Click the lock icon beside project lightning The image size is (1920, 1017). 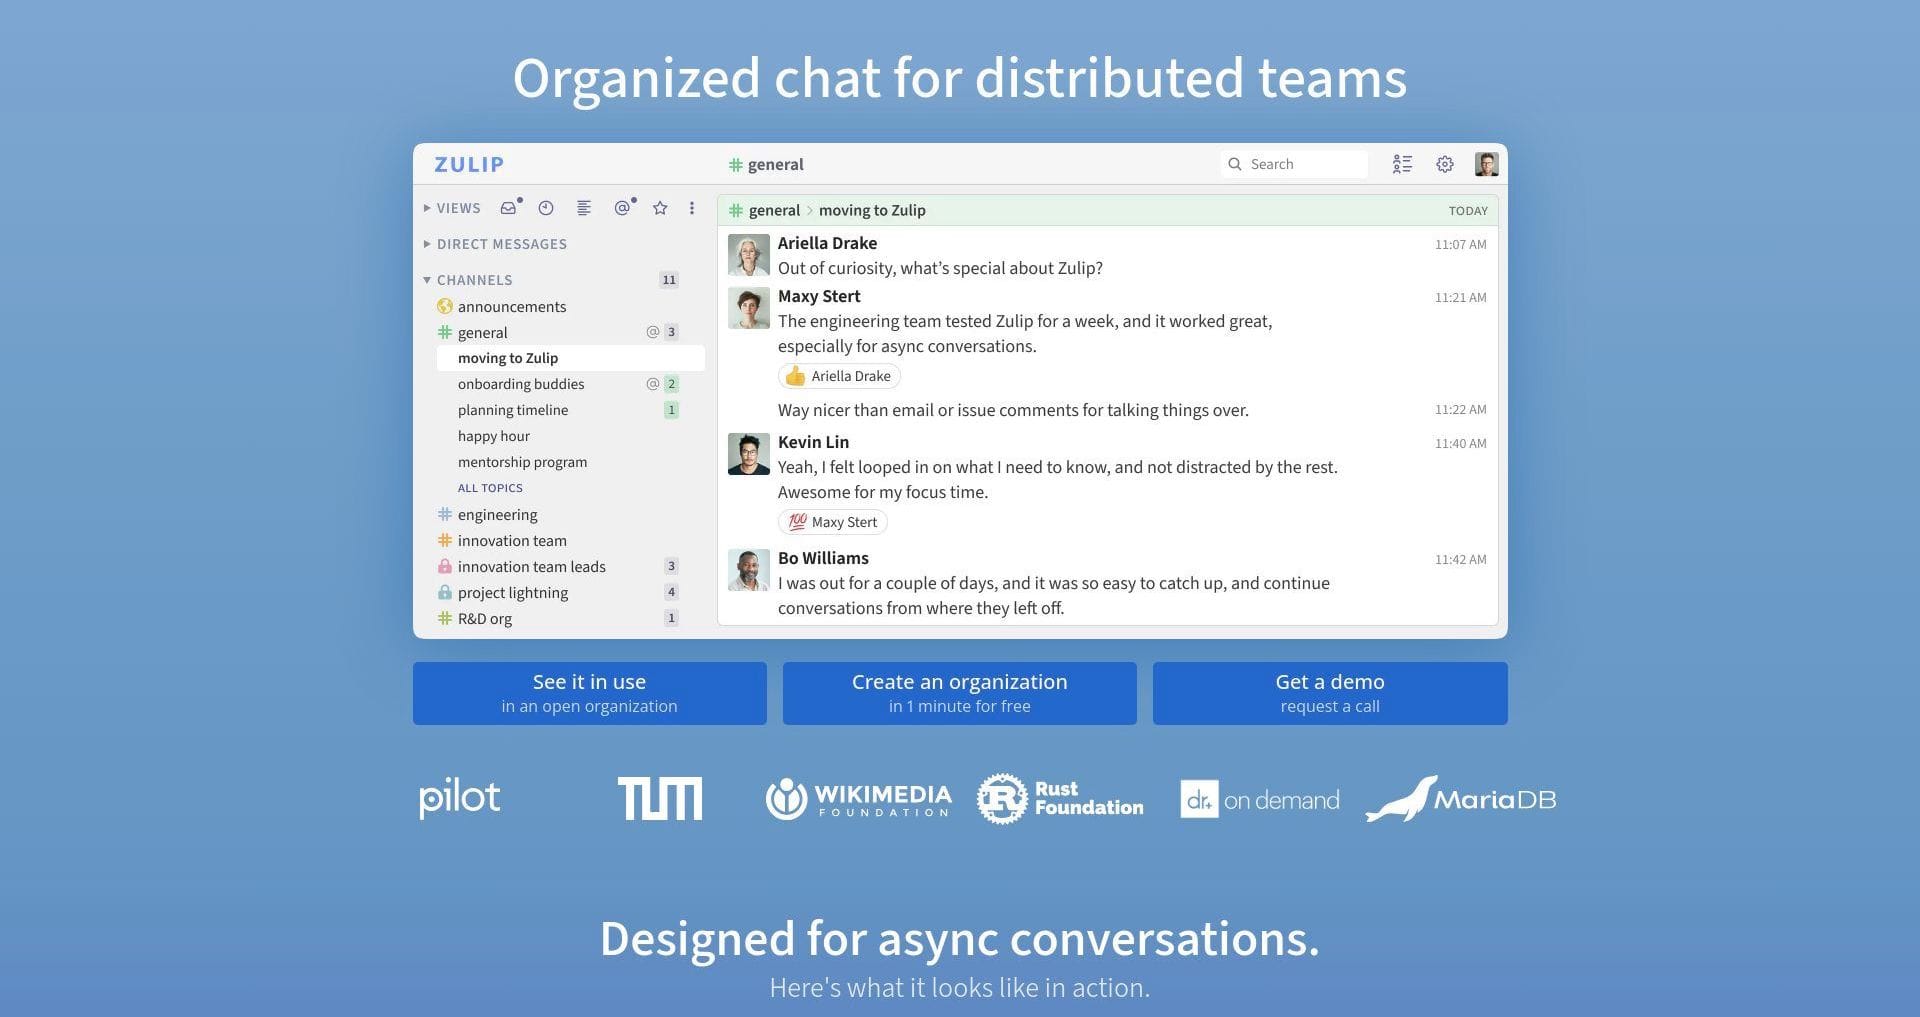pos(445,592)
